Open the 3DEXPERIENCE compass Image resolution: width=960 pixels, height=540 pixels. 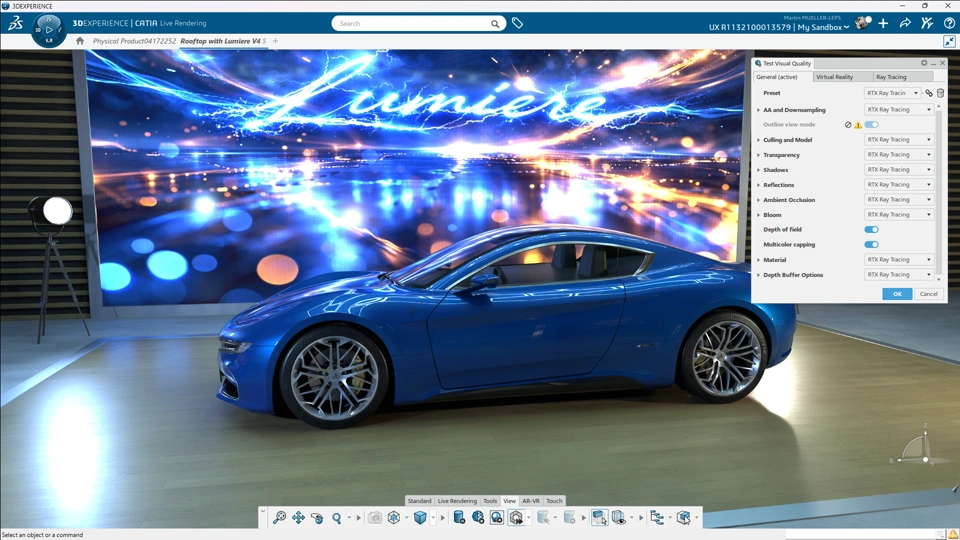click(49, 29)
